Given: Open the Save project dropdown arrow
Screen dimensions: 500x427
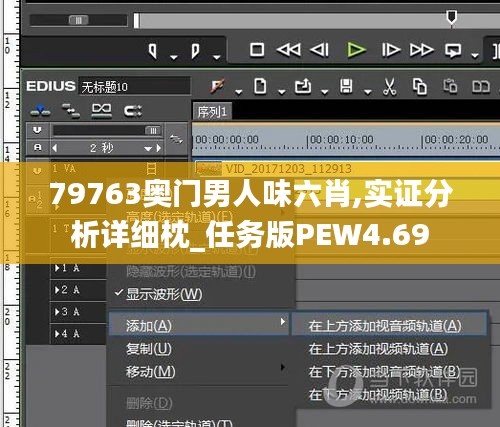Looking at the screenshot, I should click(368, 92).
